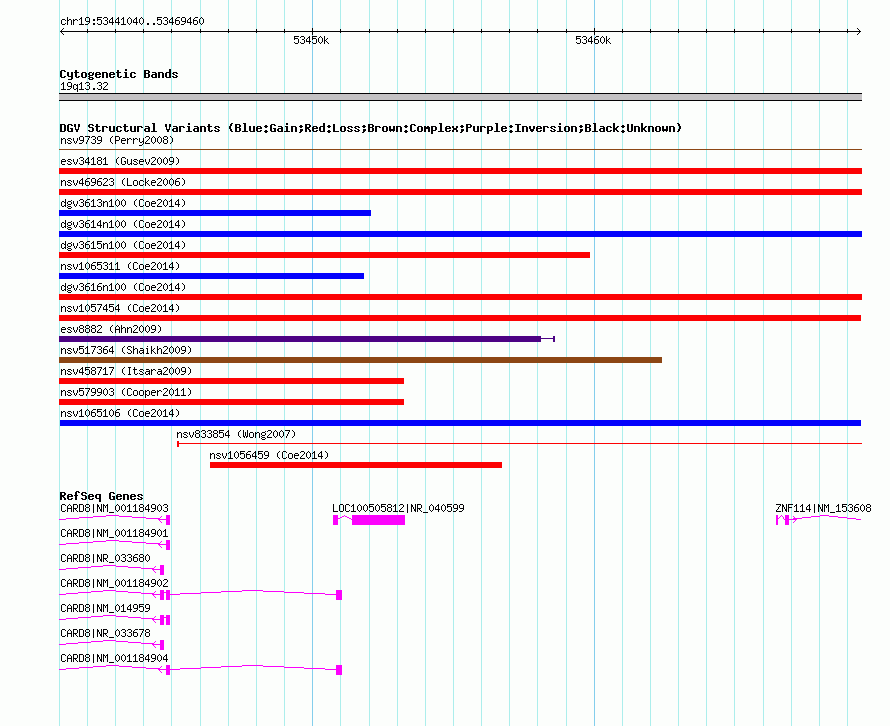Viewport: 890px width, 726px height.
Task: Select the red nsv579903 loss bar
Action: tap(232, 402)
